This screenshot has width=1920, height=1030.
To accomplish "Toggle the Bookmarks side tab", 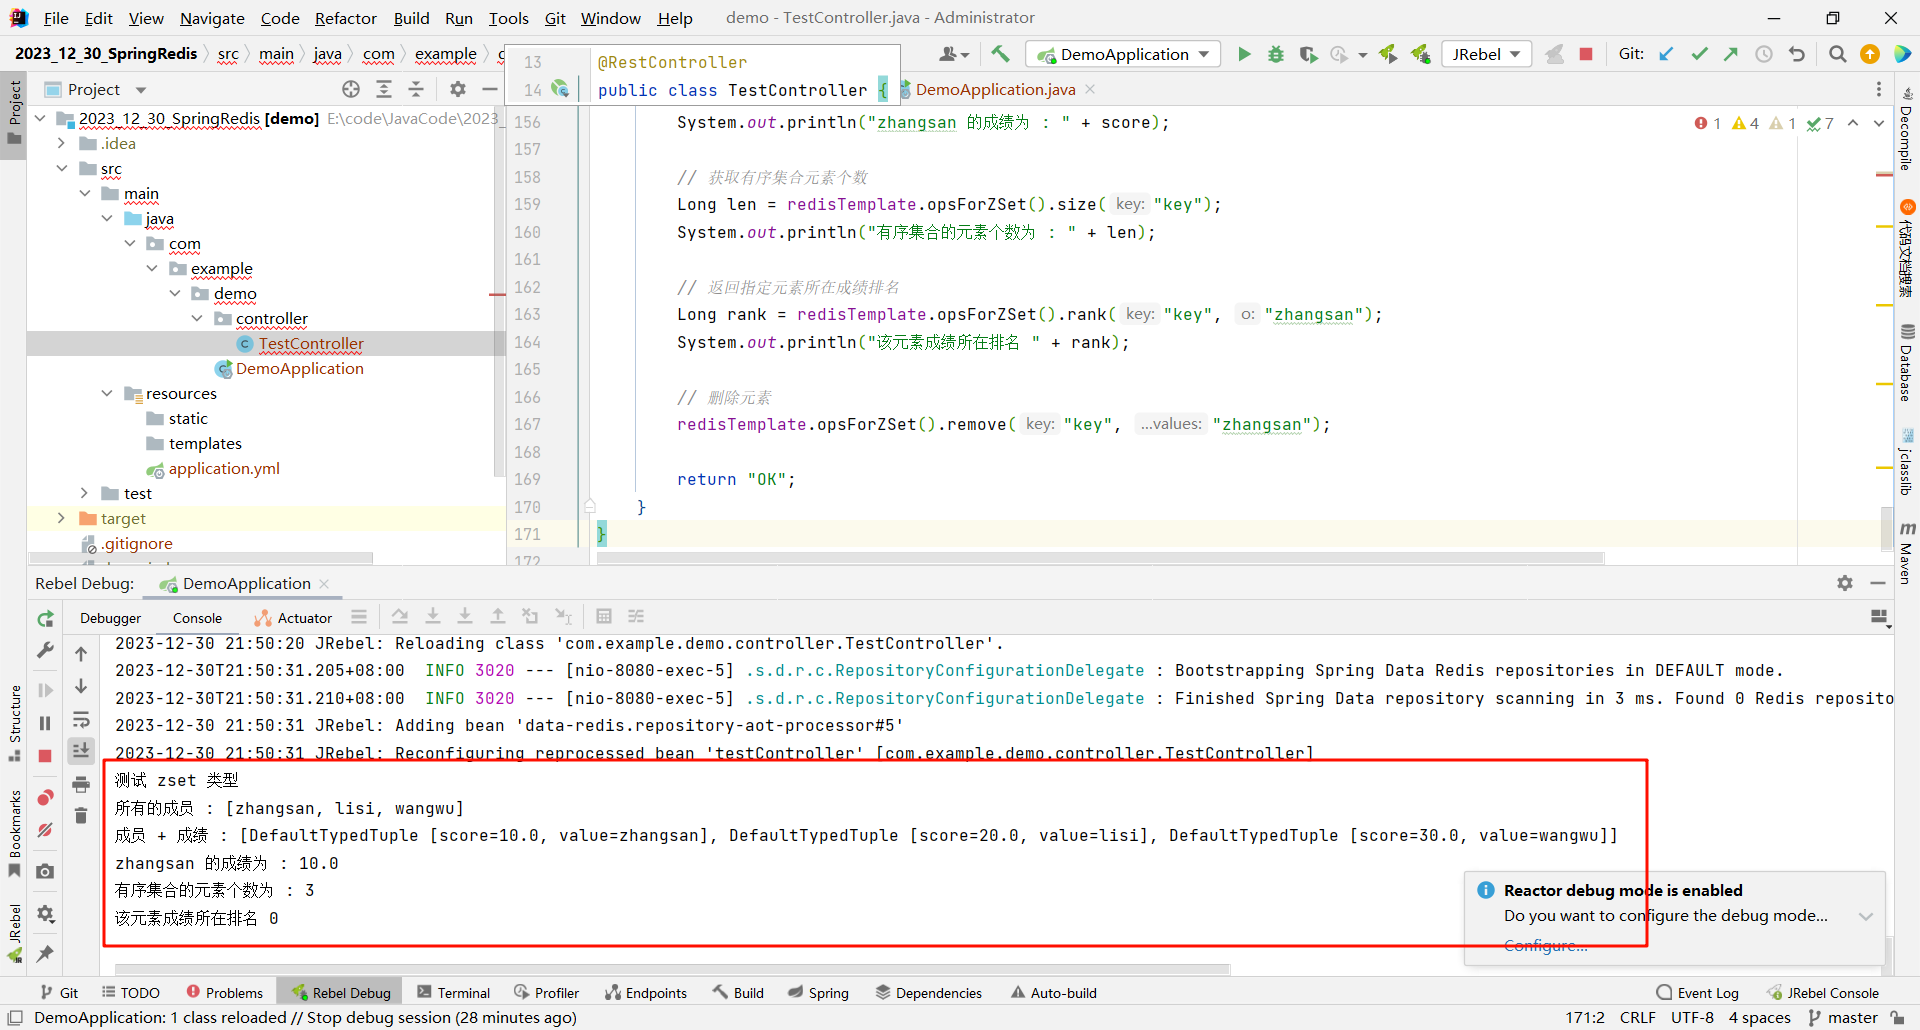I will click(14, 833).
